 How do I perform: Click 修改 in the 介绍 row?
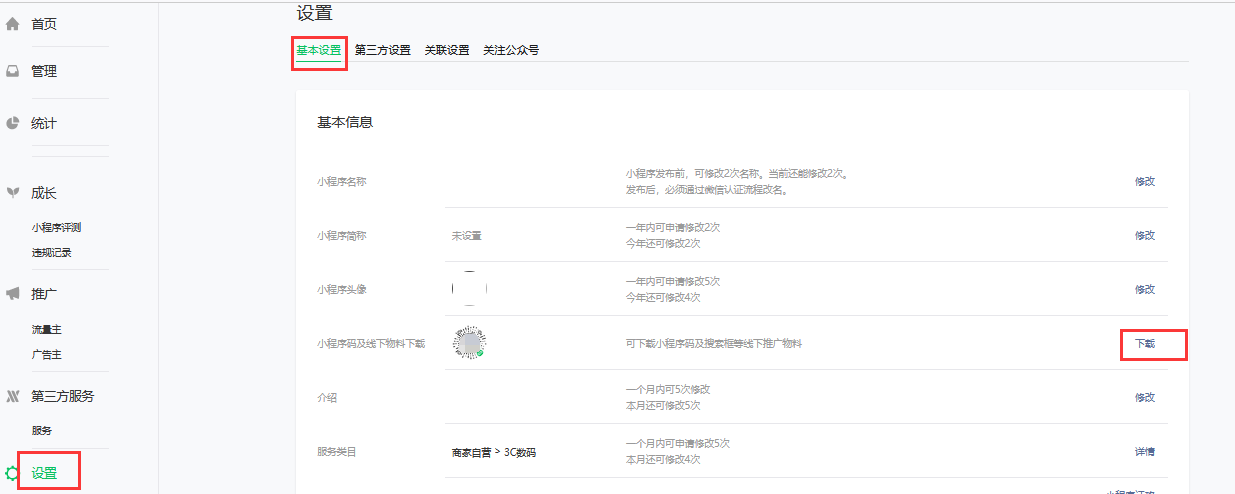[1145, 398]
